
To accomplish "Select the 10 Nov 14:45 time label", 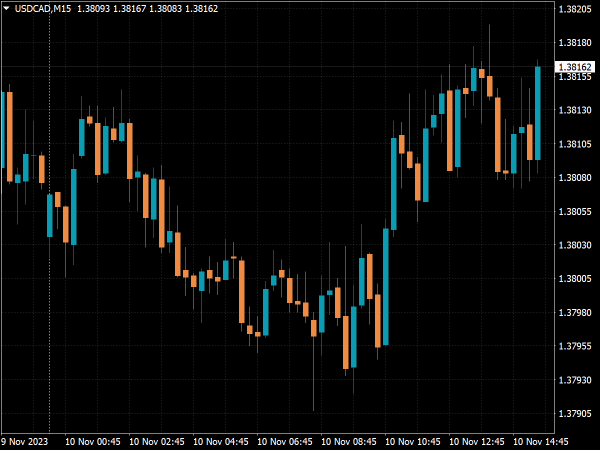I will [x=540, y=442].
